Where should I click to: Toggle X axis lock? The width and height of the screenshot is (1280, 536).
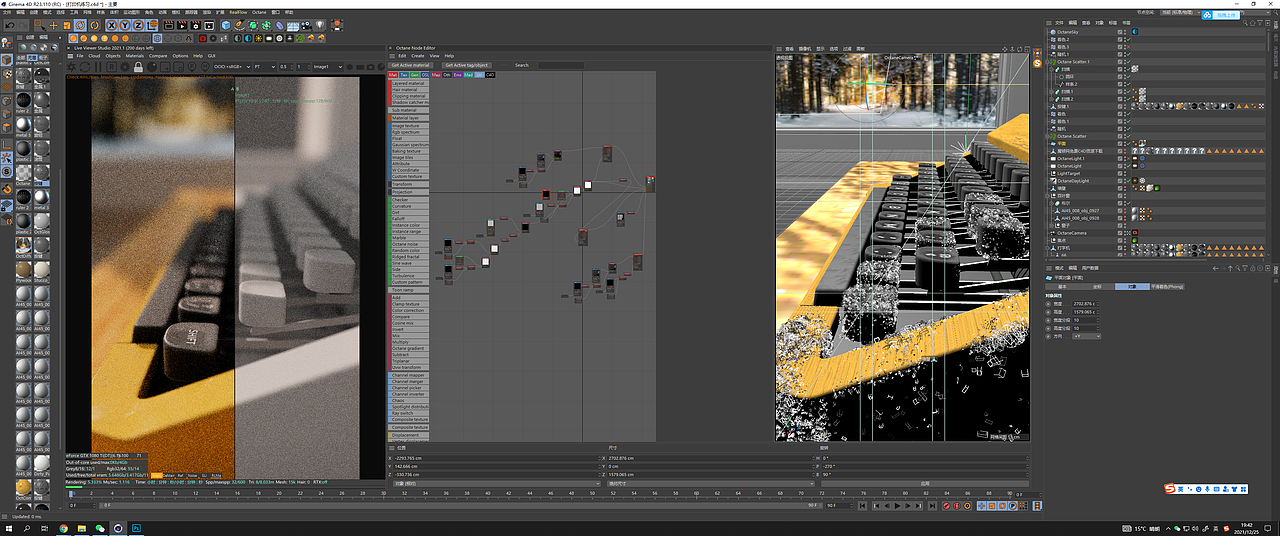112,25
